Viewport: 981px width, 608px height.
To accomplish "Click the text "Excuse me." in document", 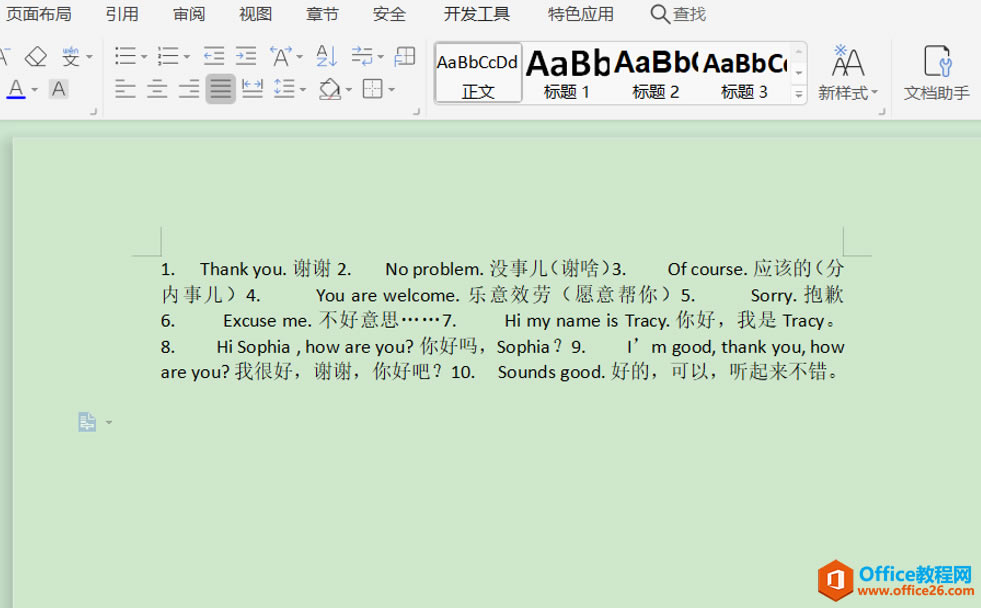I will (x=268, y=321).
